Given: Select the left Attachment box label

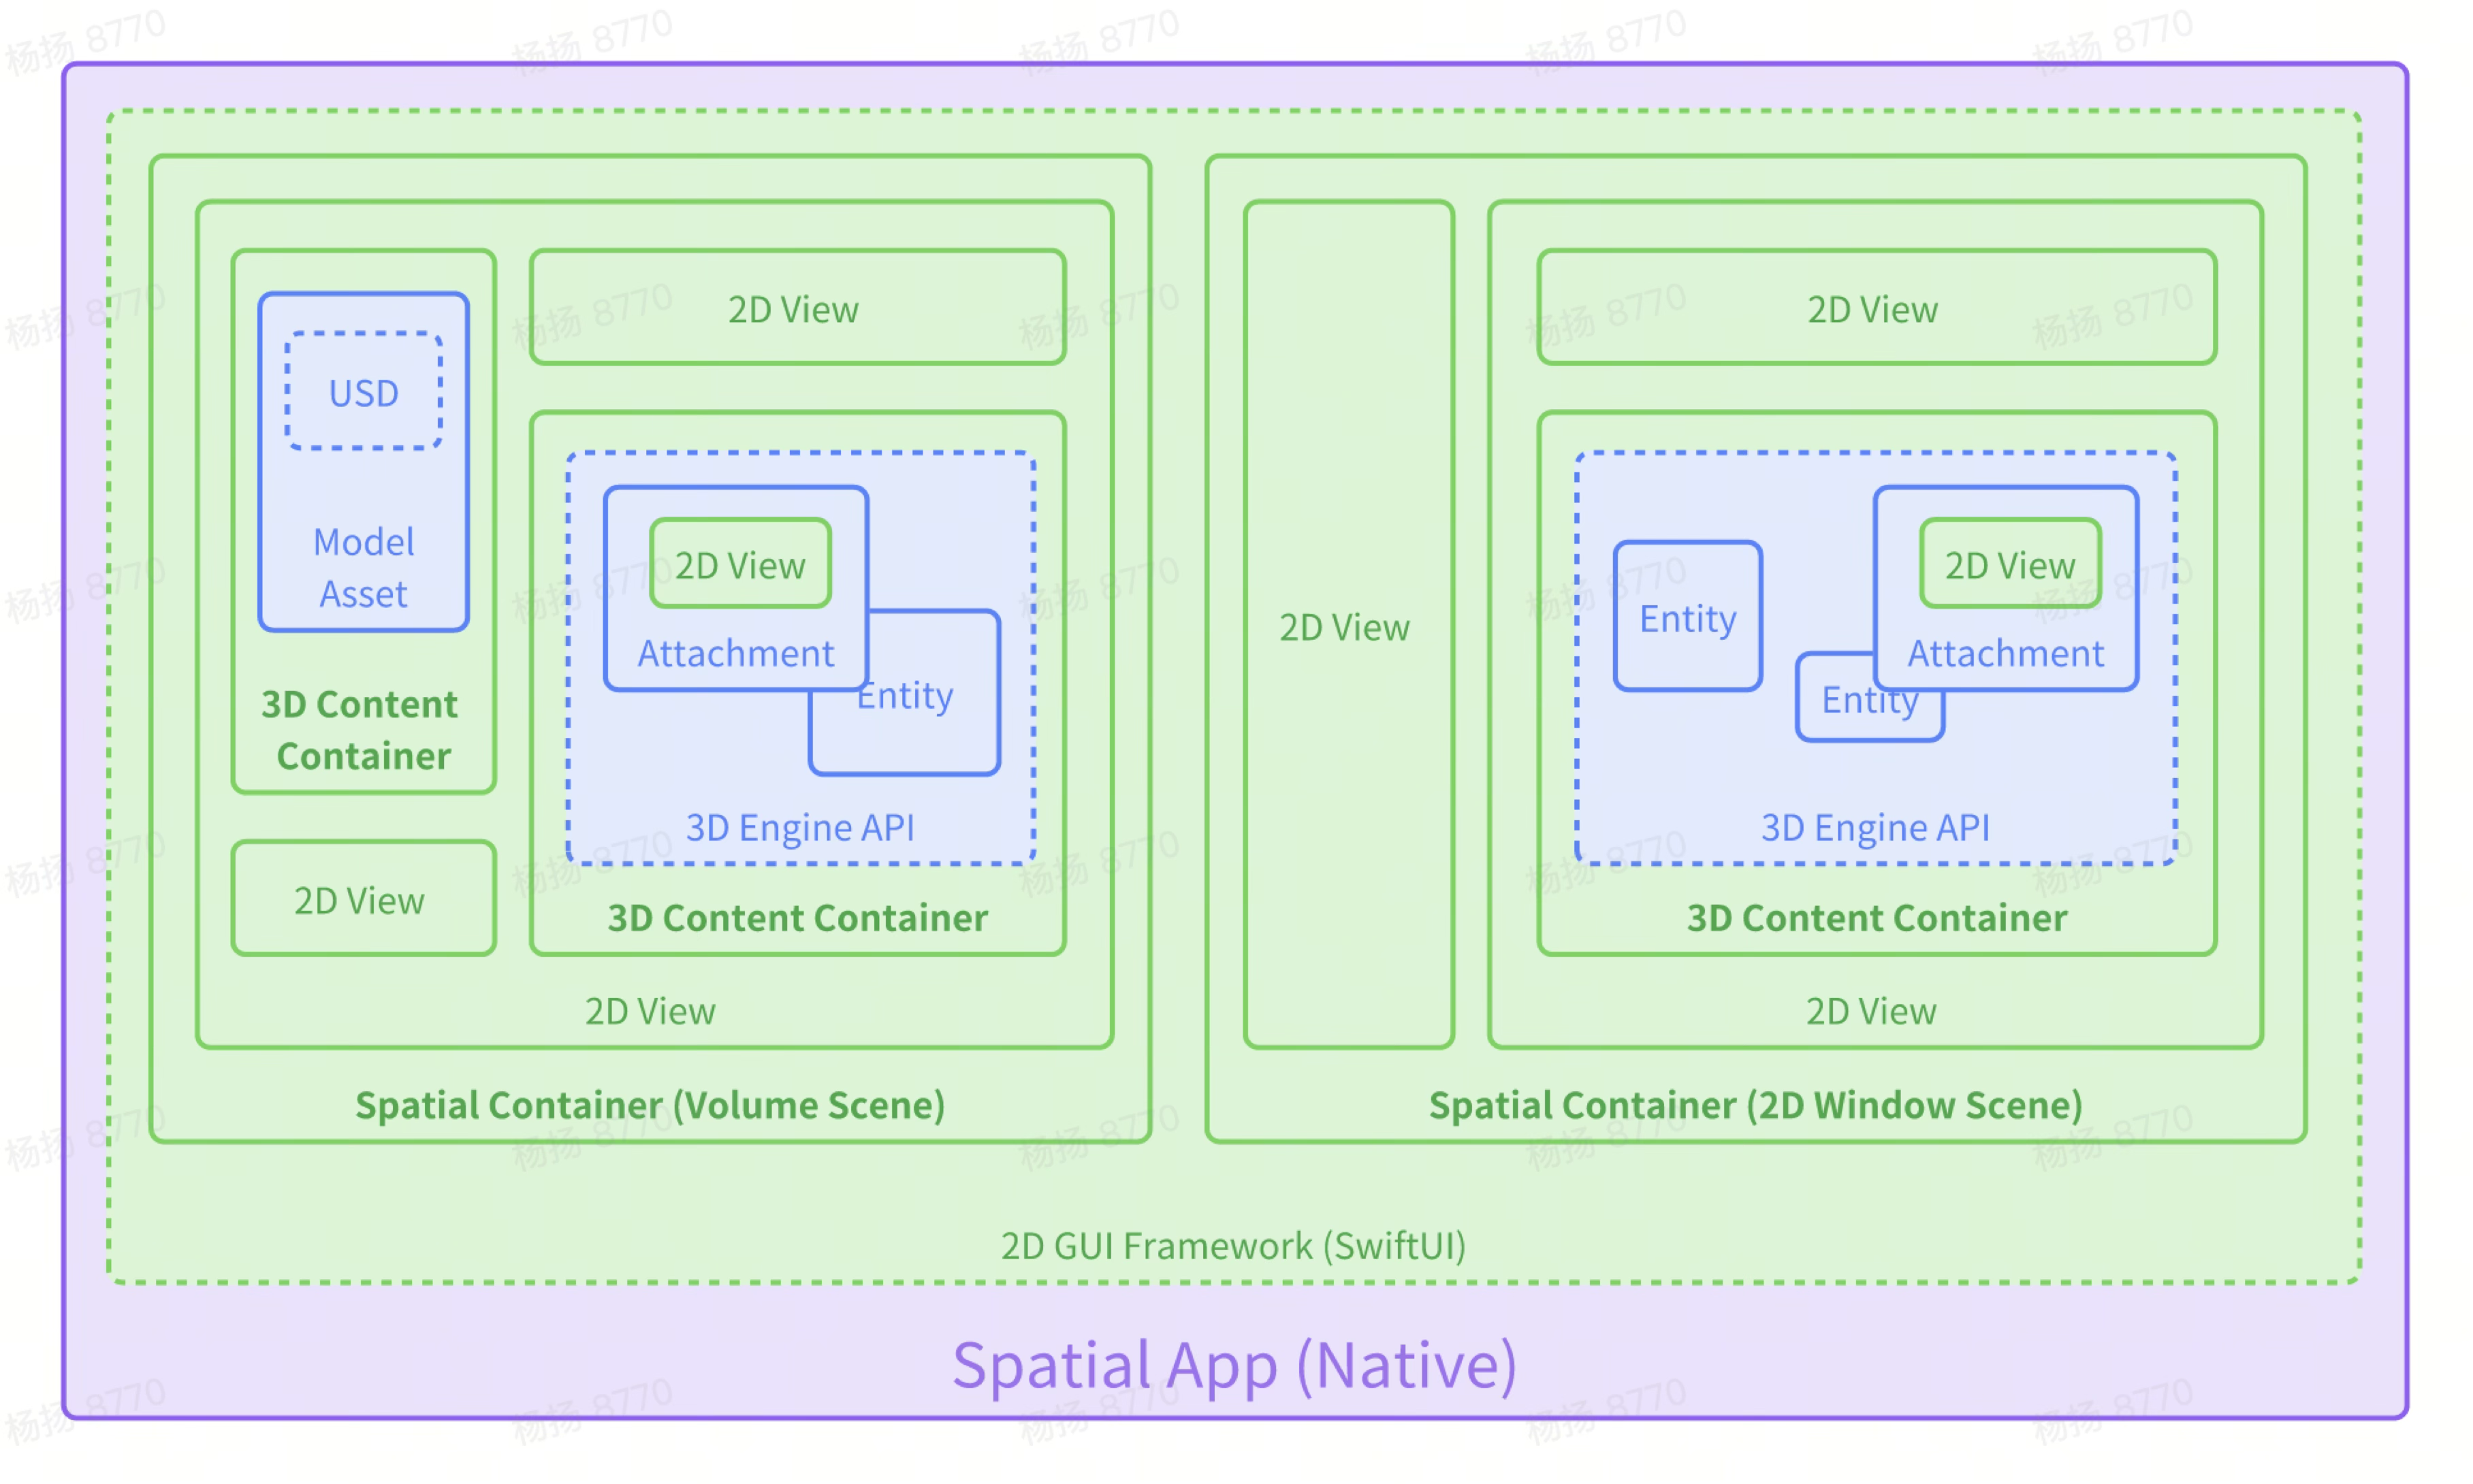Looking at the screenshot, I should (x=735, y=653).
